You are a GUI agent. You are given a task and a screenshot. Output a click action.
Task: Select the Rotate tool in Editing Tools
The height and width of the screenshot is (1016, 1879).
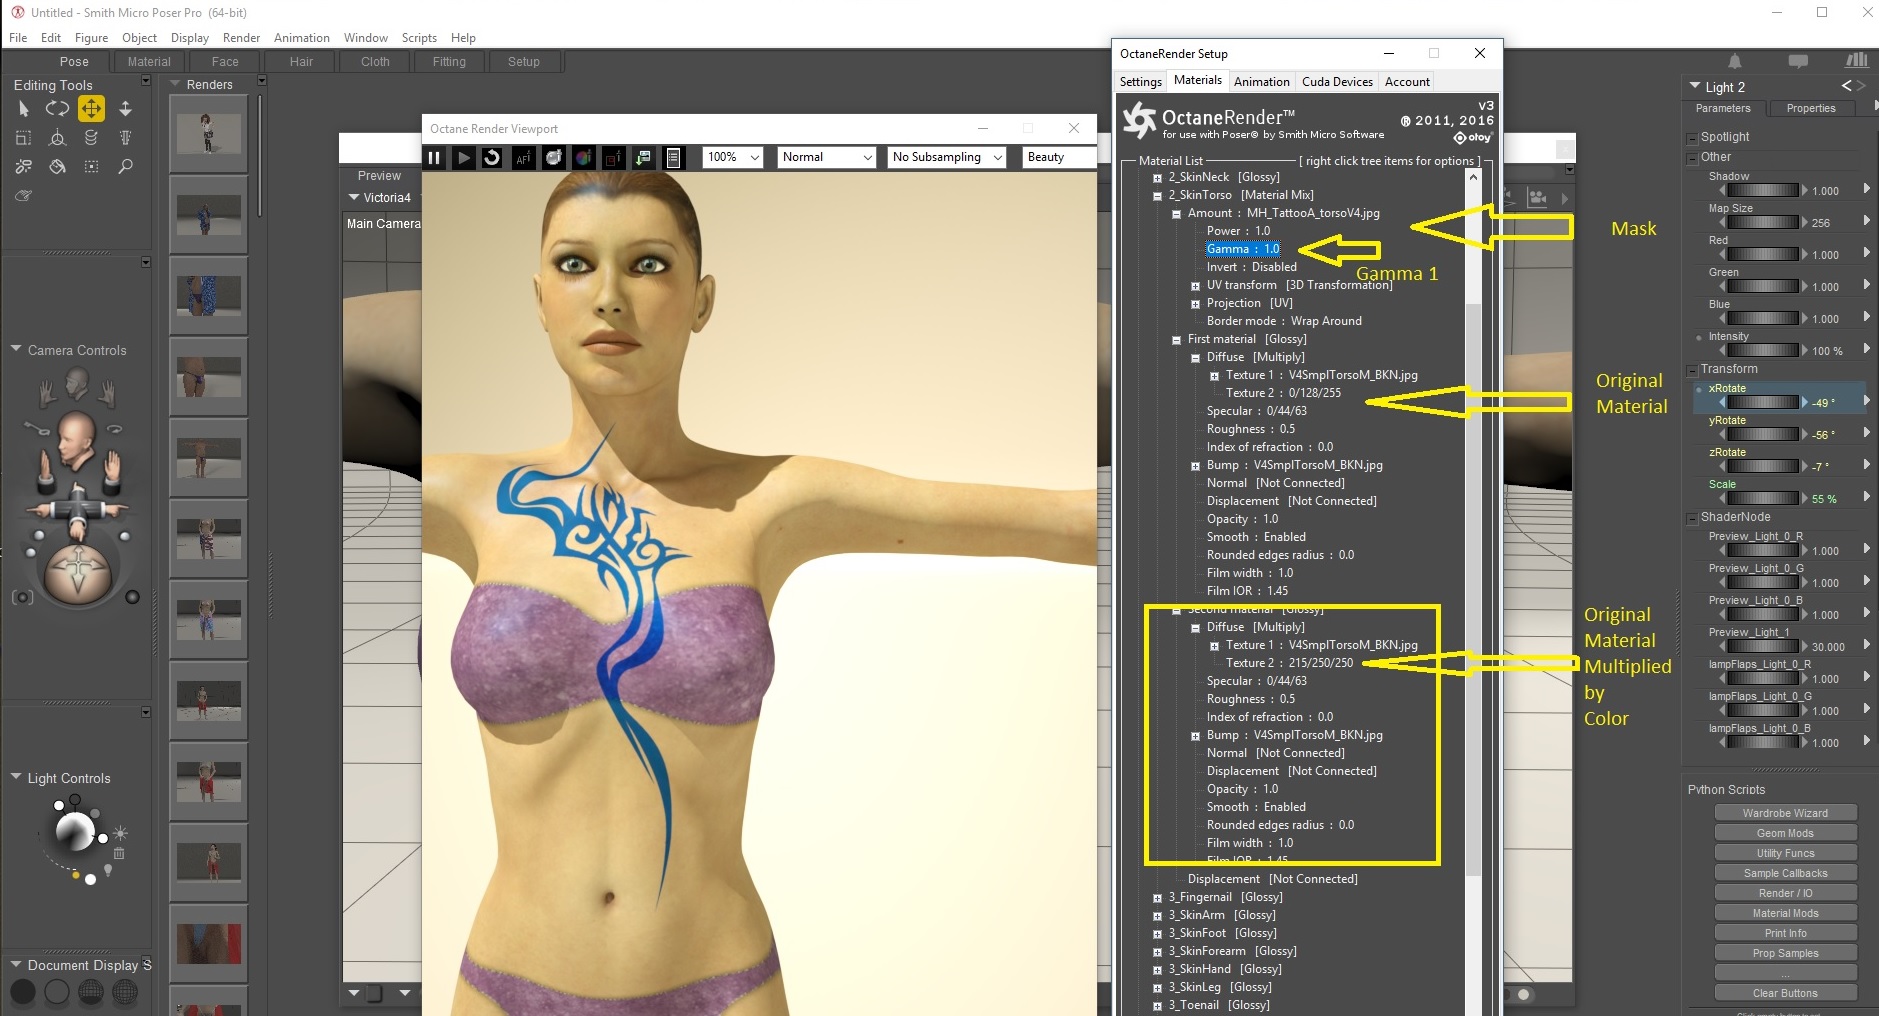[57, 108]
